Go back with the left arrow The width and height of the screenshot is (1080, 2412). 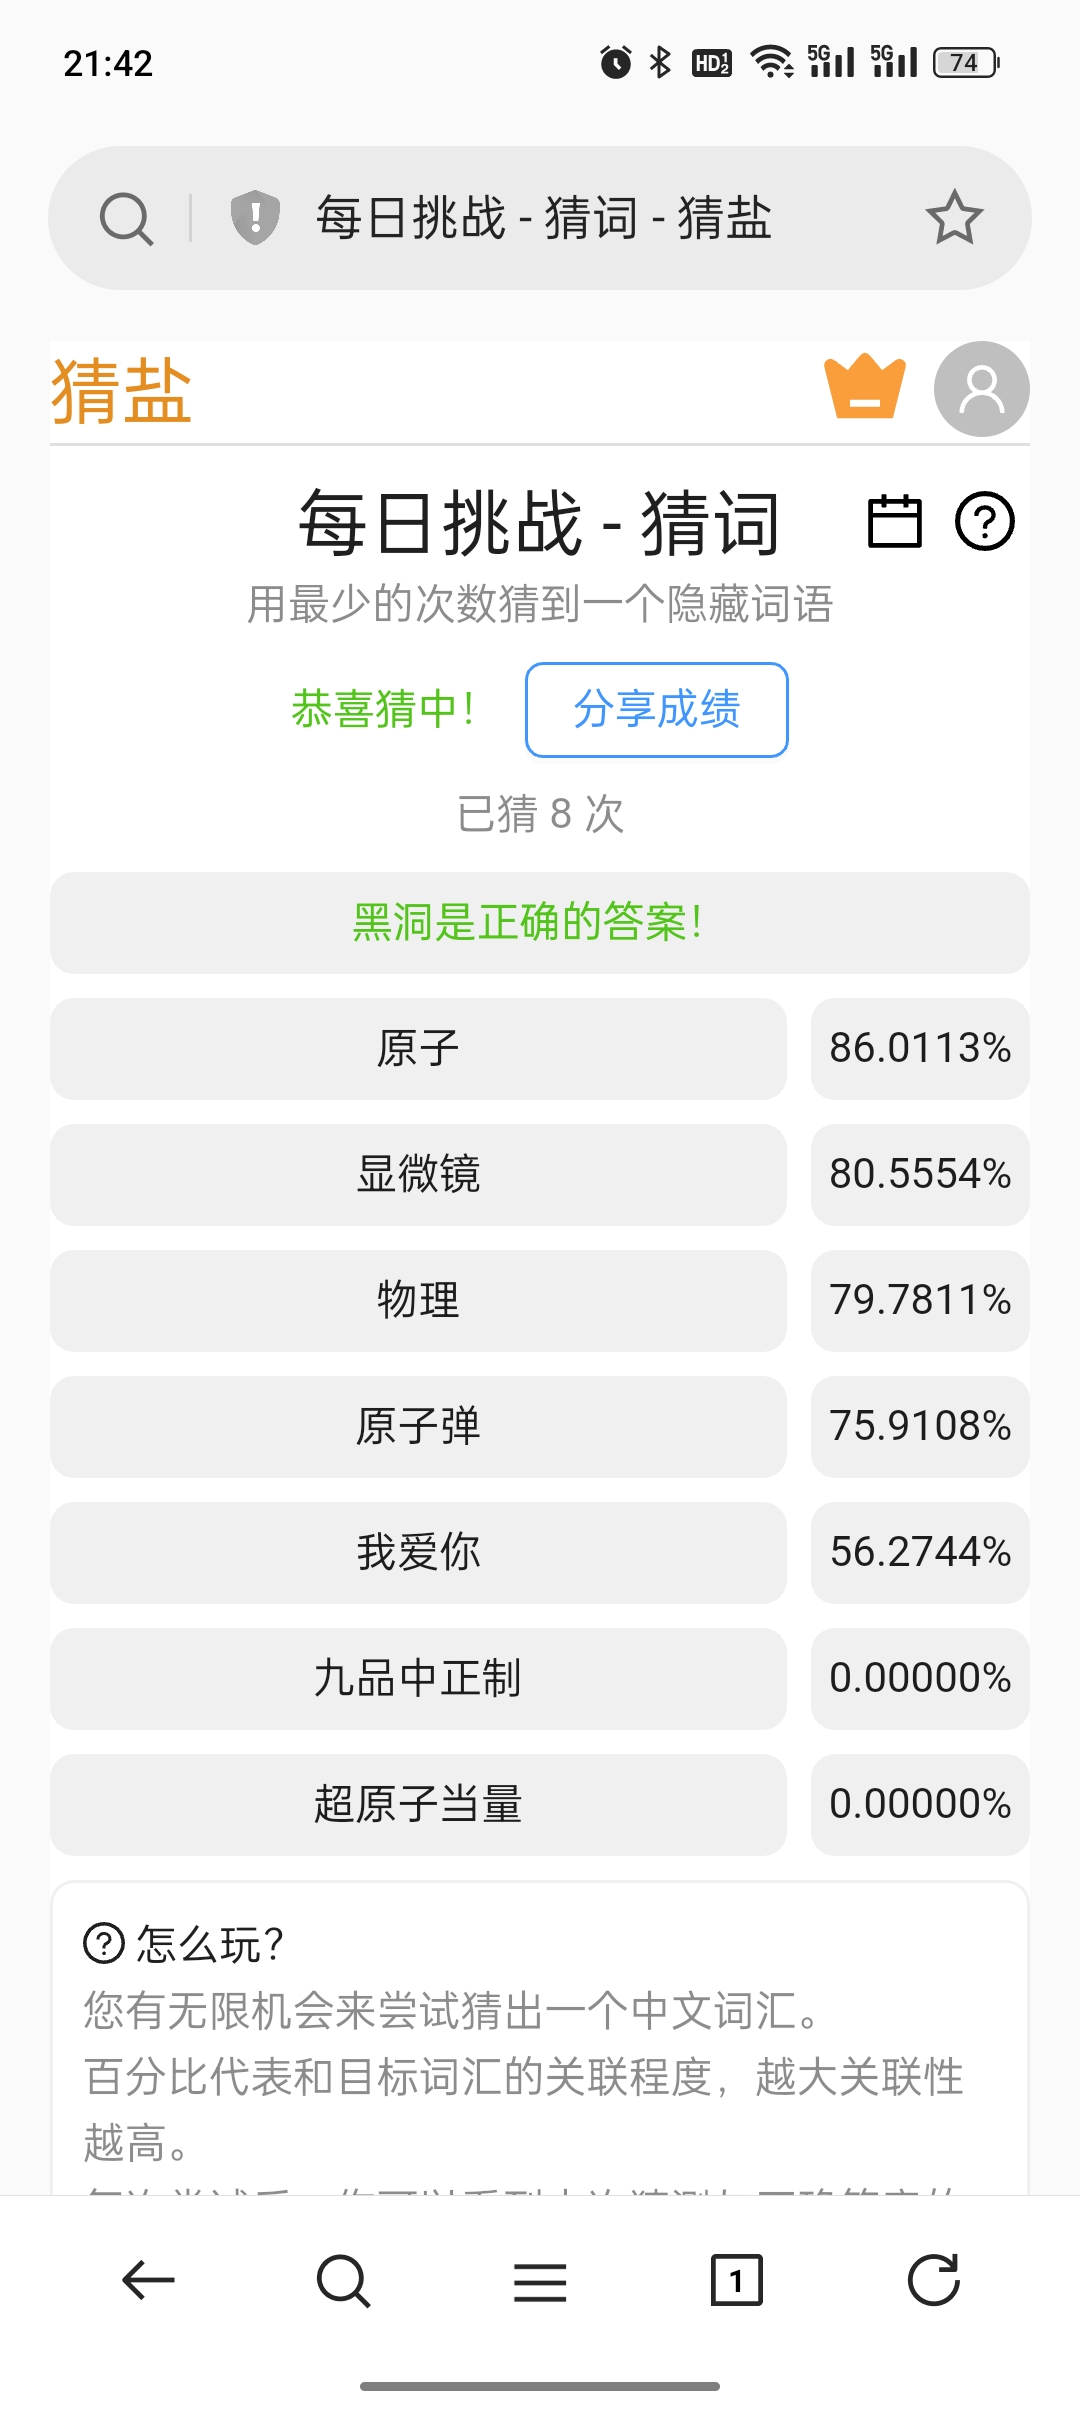pyautogui.click(x=148, y=2280)
